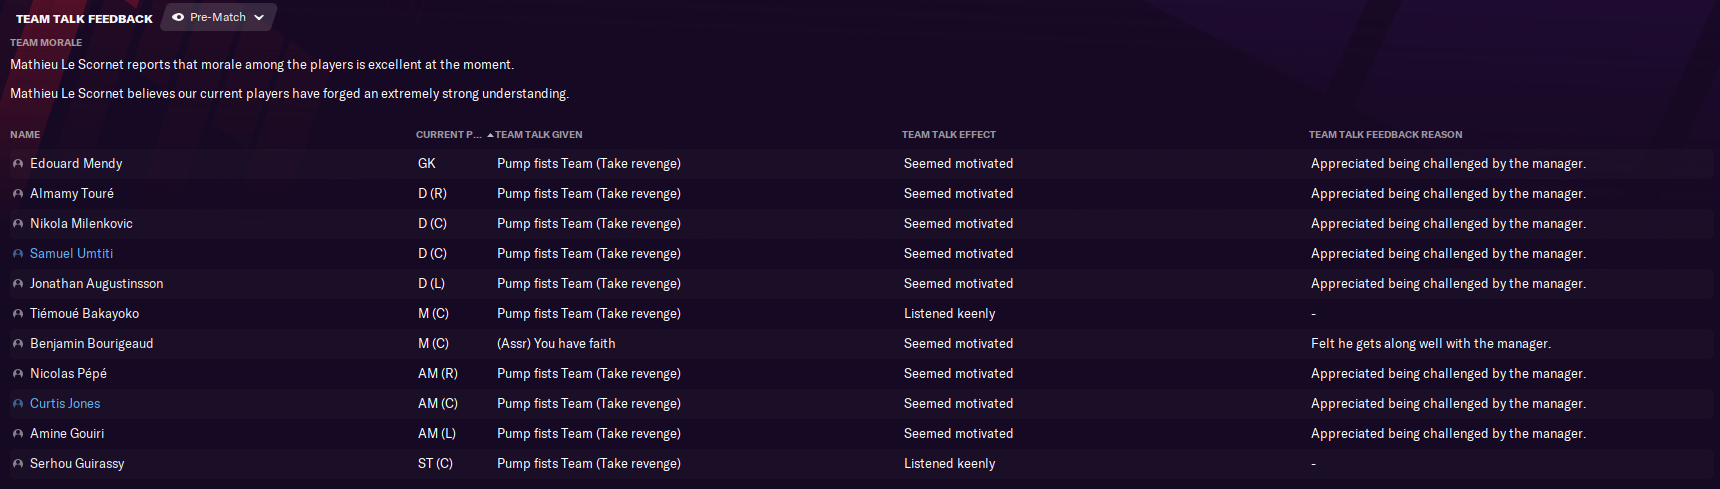This screenshot has height=489, width=1720.
Task: Open Samuel Umtiti player profile link
Action: pos(71,254)
